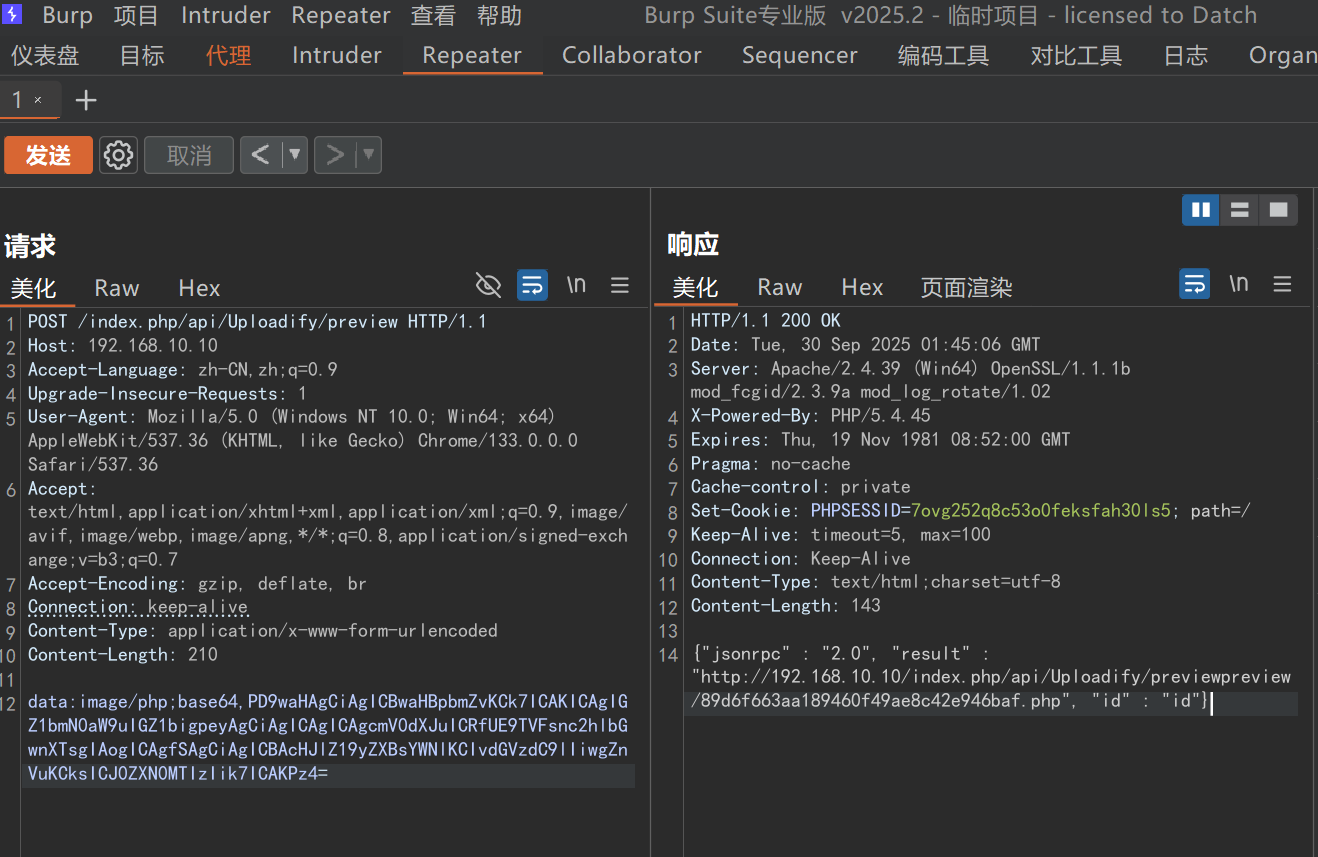Toggle \n display in request panel

[576, 285]
